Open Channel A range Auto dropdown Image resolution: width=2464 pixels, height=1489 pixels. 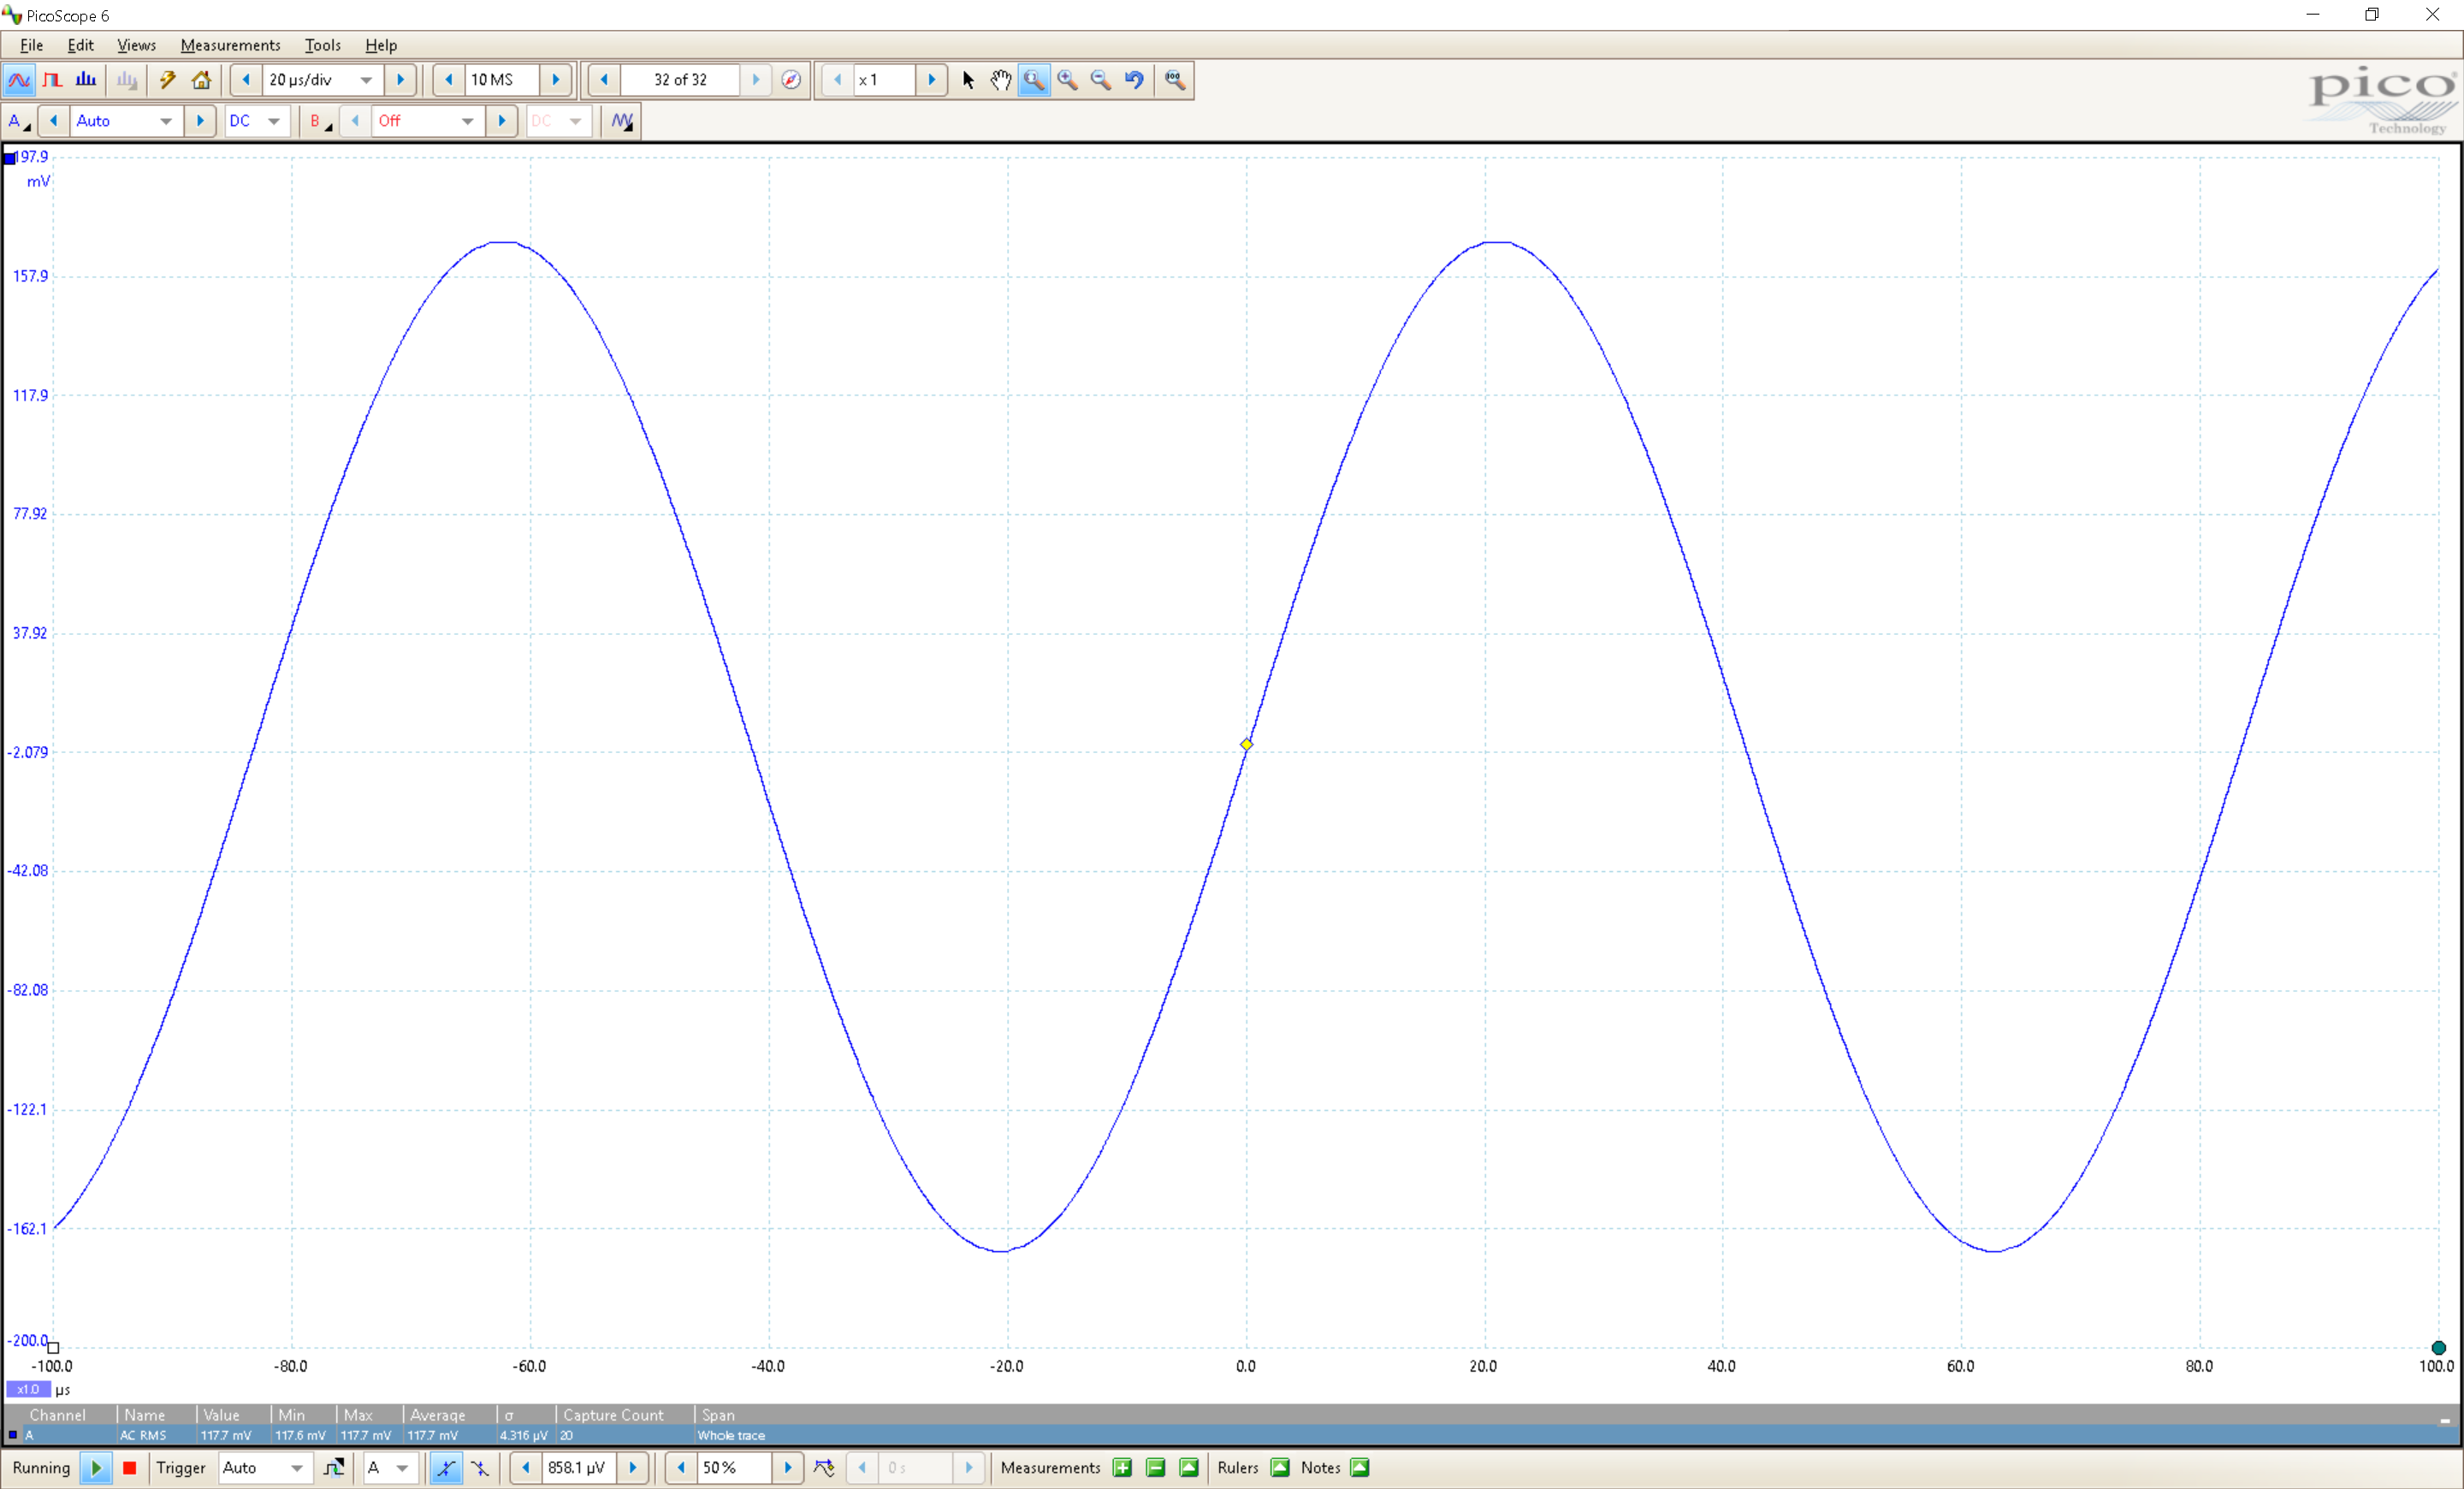pyautogui.click(x=166, y=121)
